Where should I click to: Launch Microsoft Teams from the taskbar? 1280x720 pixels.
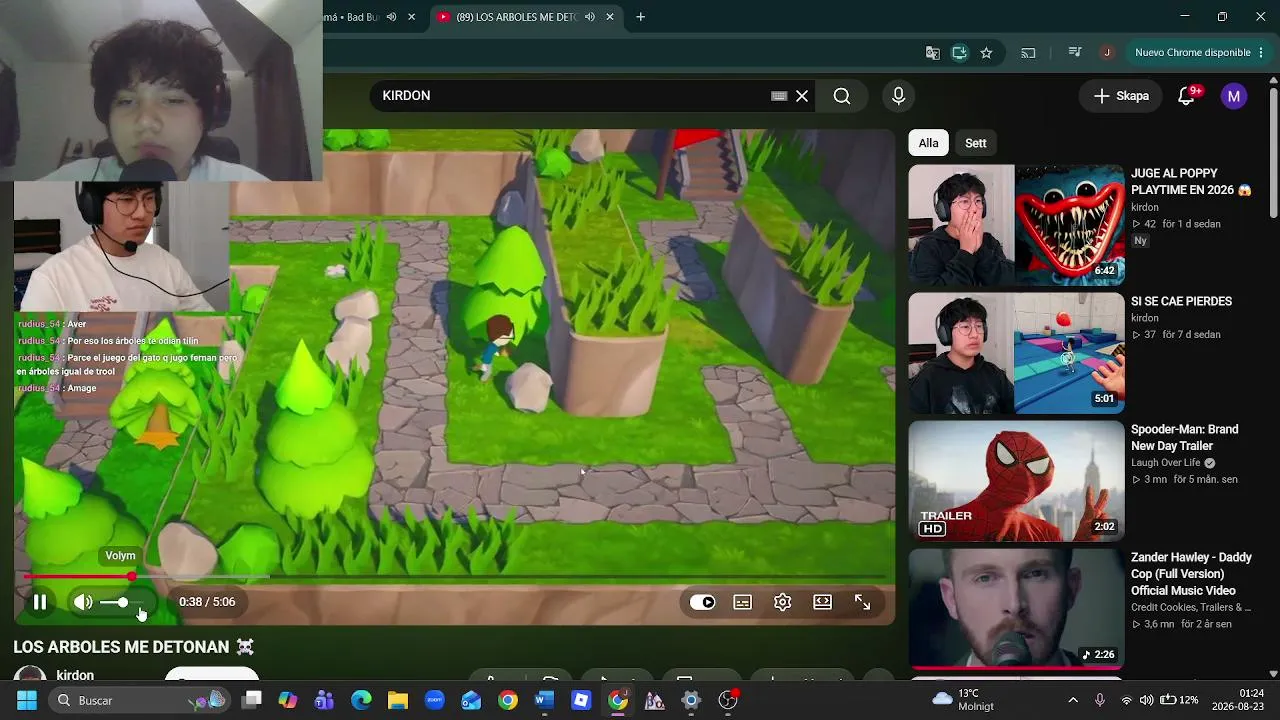(x=324, y=700)
